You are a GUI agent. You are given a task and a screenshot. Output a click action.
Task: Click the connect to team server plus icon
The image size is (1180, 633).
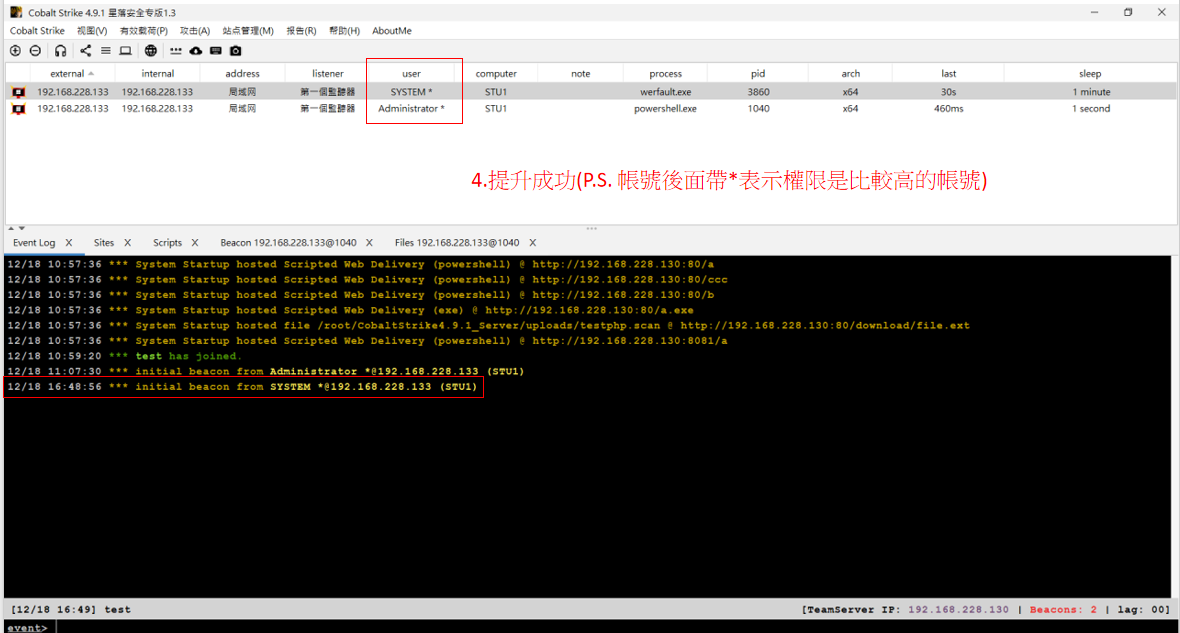15,50
